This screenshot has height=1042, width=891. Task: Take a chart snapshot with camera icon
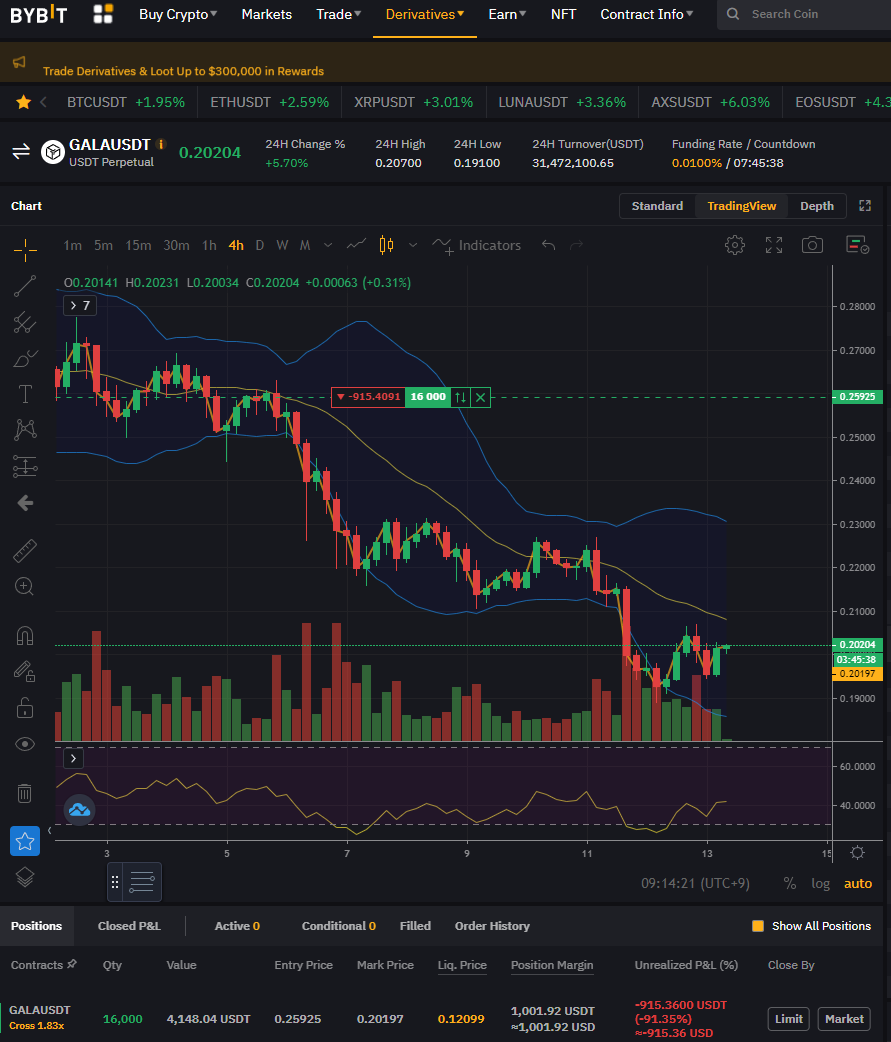(x=812, y=245)
